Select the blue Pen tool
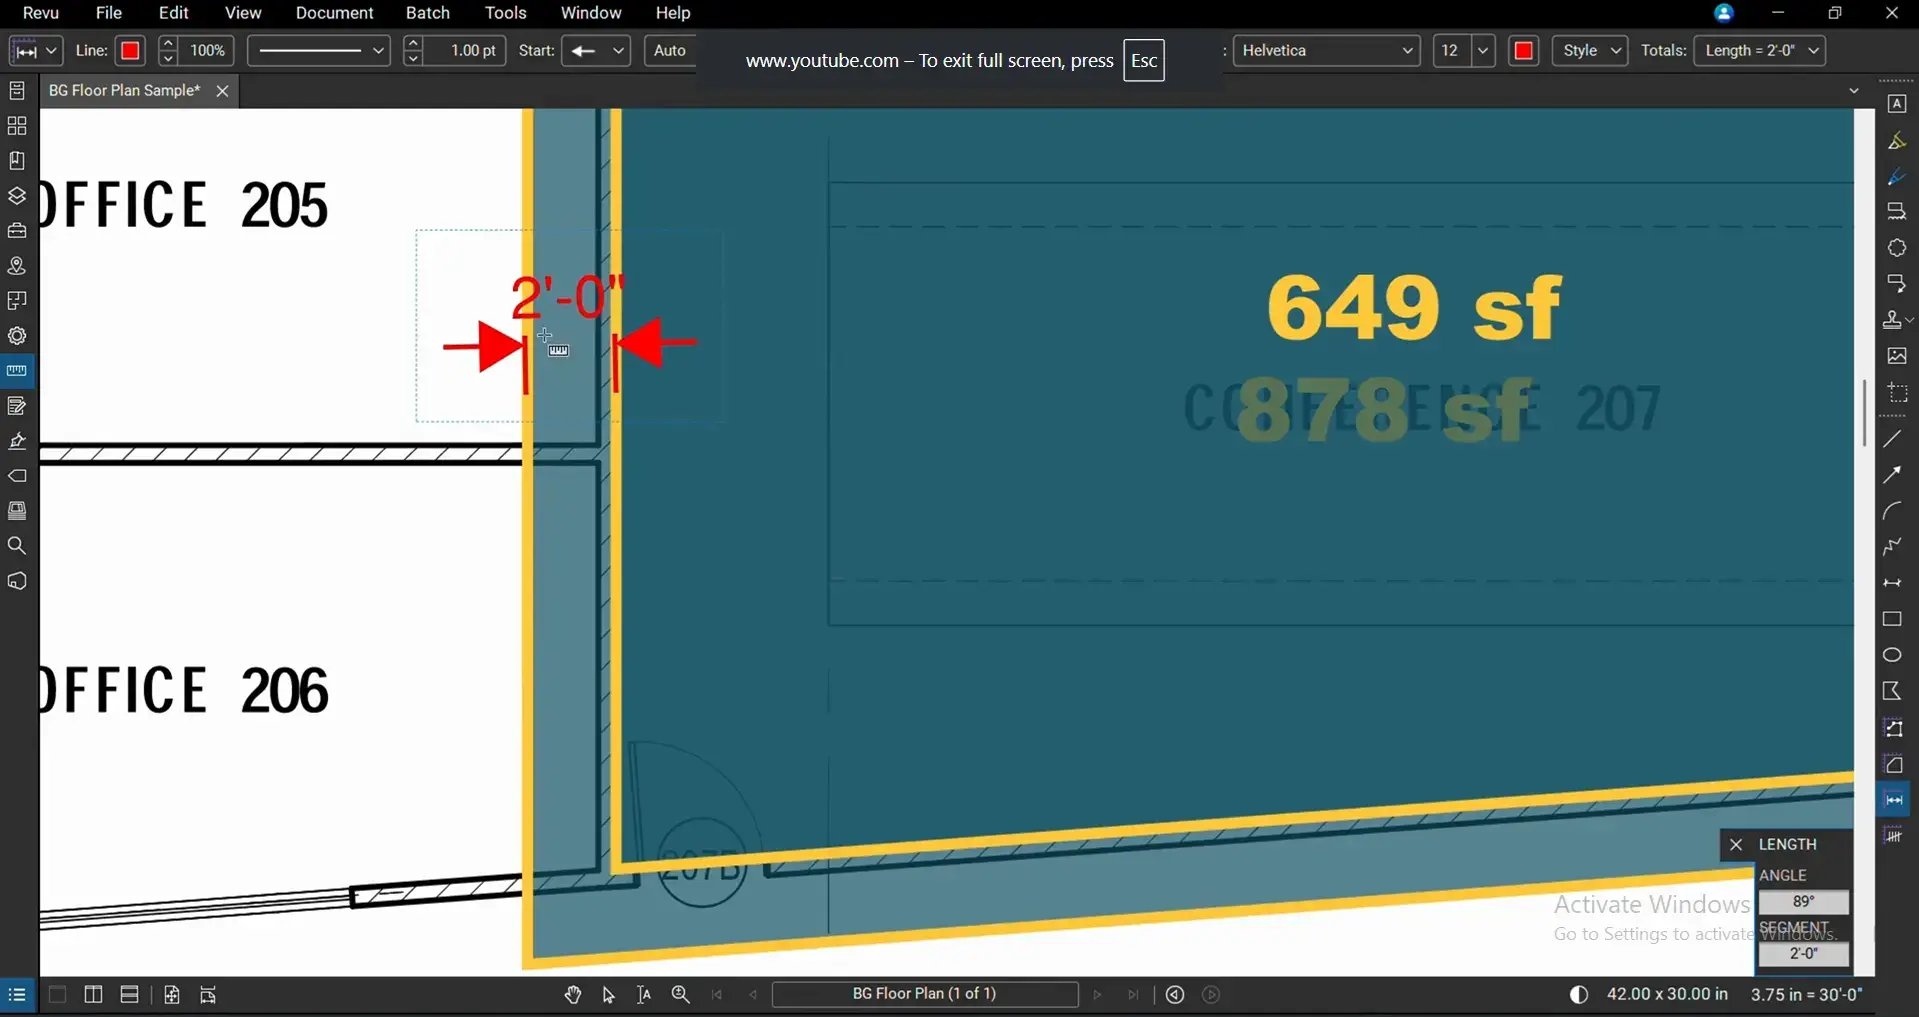The width and height of the screenshot is (1919, 1017). click(1896, 177)
